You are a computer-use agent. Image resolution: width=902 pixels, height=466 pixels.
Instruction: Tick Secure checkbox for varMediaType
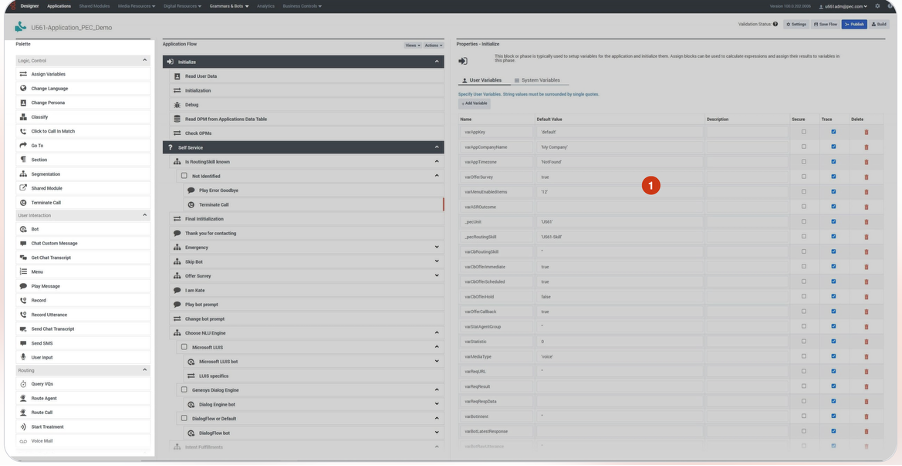point(804,356)
